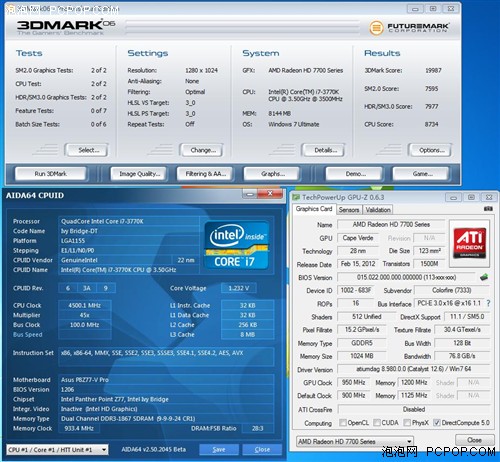Screen dimensions: 500x462
Task: Toggle the DirectCompute 5.0 checkbox
Action: pos(436,423)
